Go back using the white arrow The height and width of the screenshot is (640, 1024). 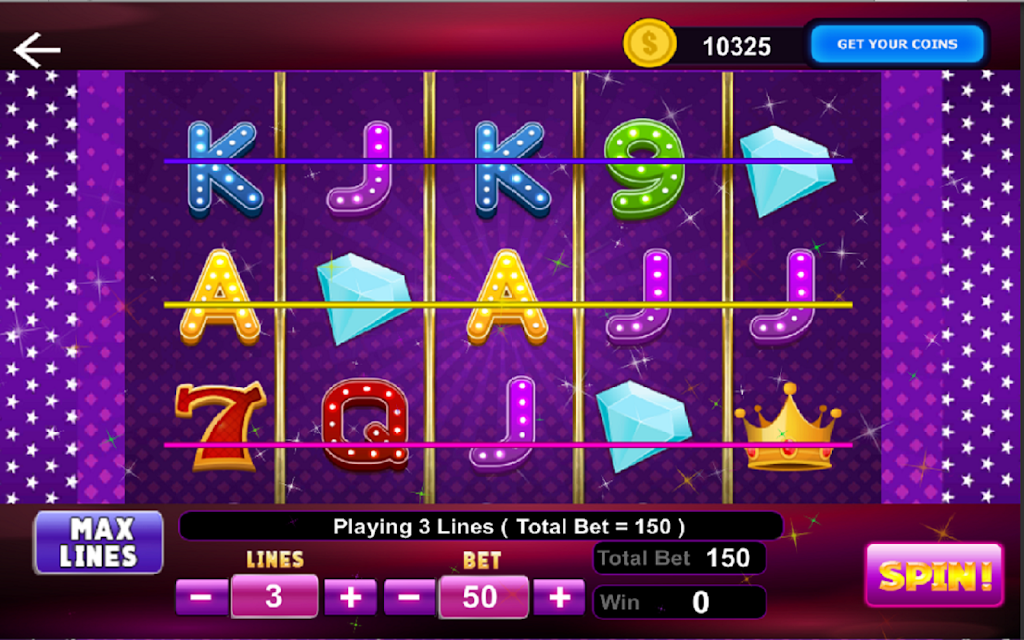37,50
